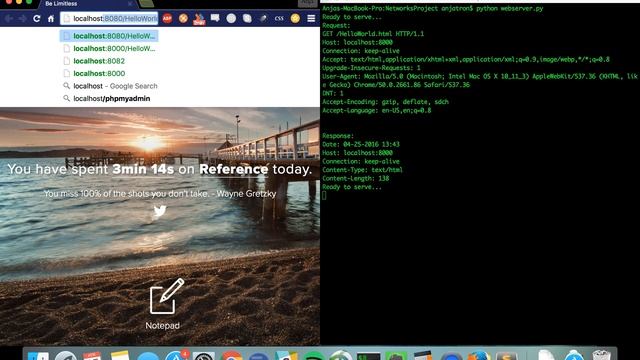Click the browser back arrow
This screenshot has width=640, height=360.
point(9,18)
